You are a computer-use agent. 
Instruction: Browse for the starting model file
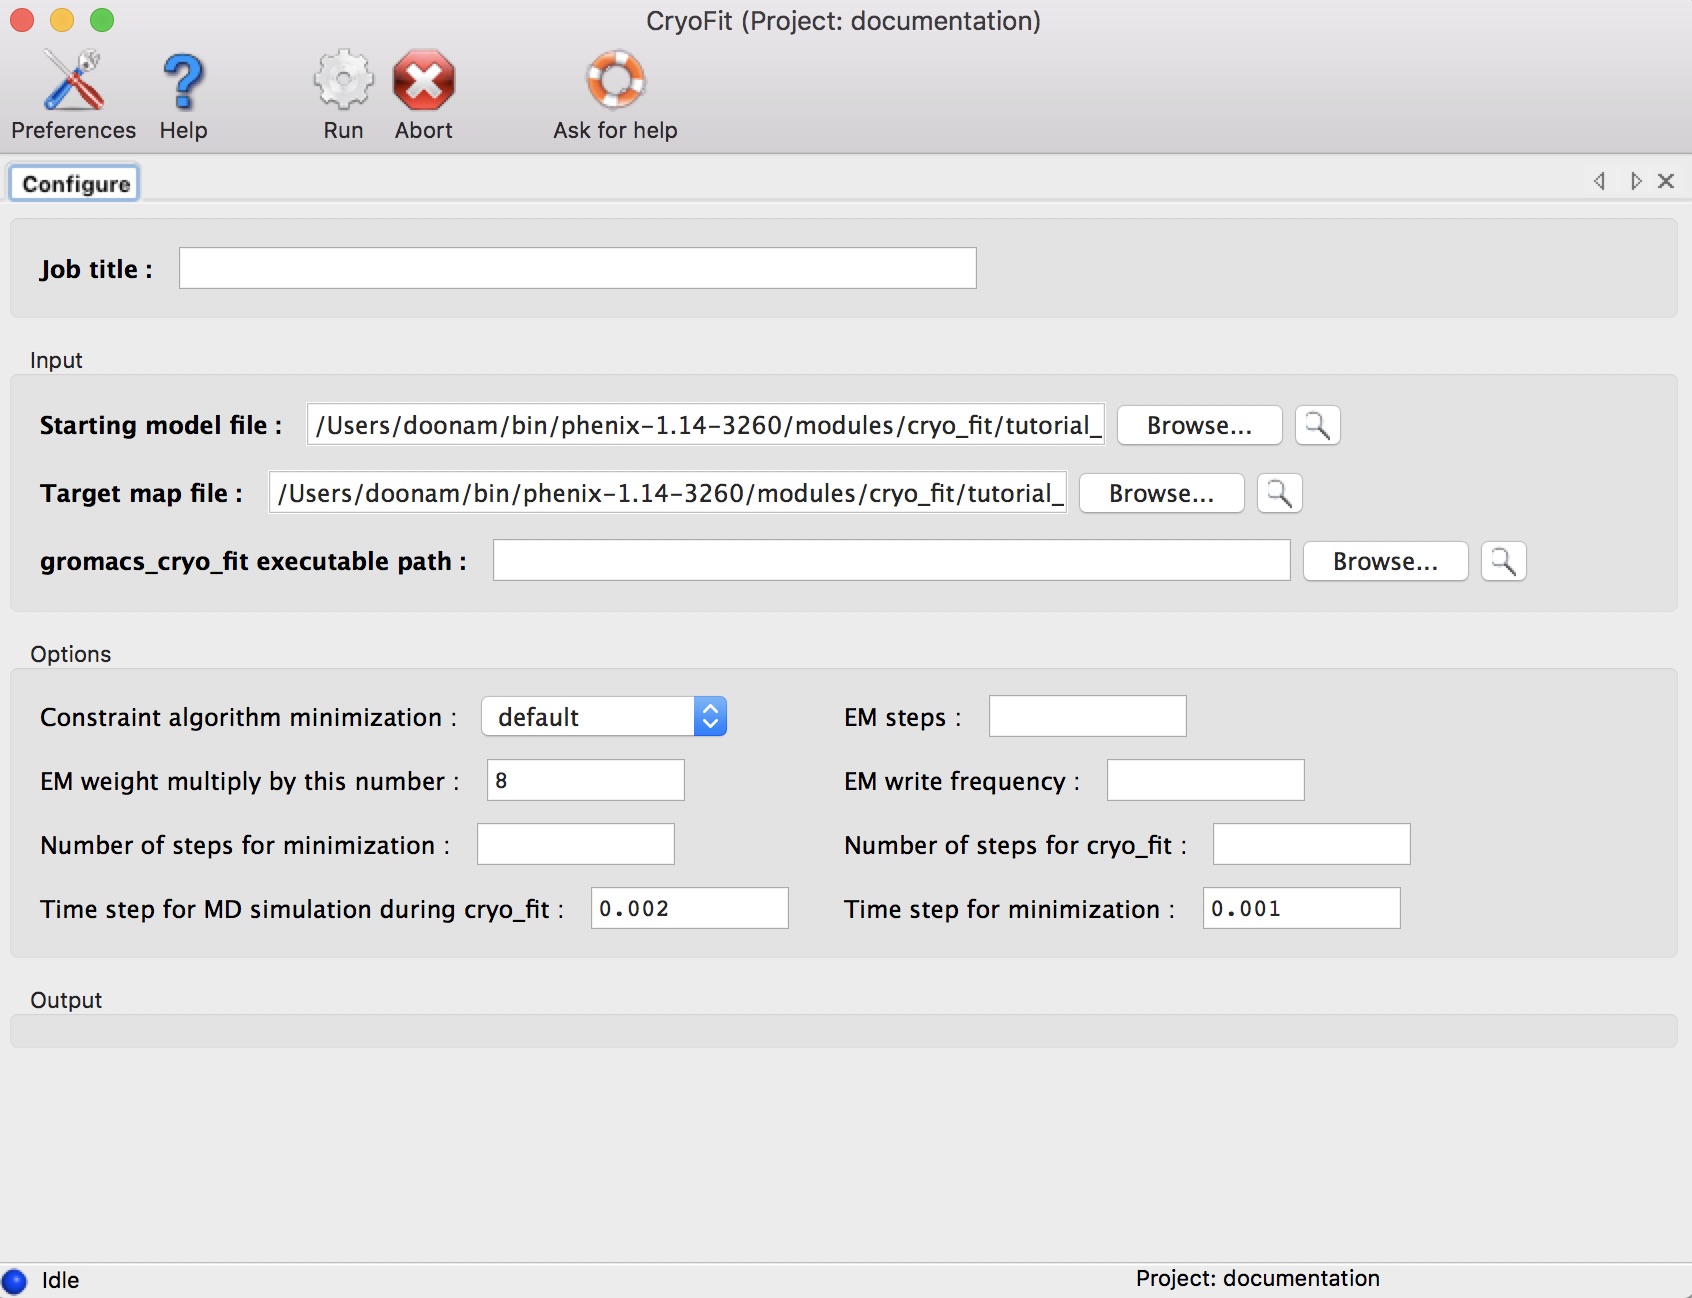click(1198, 425)
